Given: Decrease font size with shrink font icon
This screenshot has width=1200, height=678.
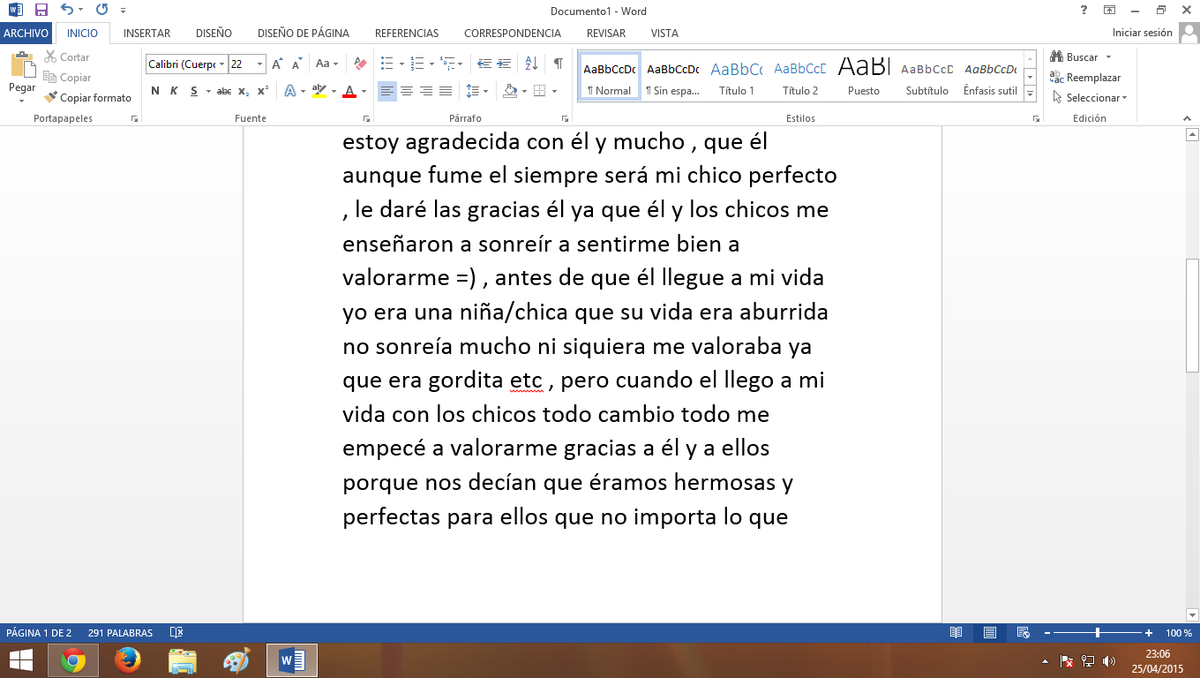Looking at the screenshot, I should (297, 63).
